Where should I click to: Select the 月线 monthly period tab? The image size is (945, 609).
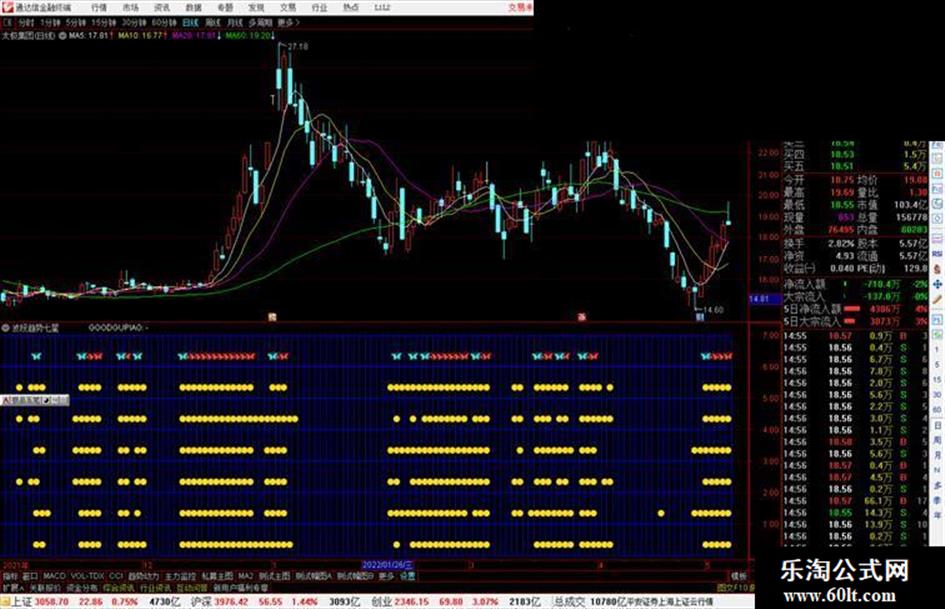click(x=235, y=23)
